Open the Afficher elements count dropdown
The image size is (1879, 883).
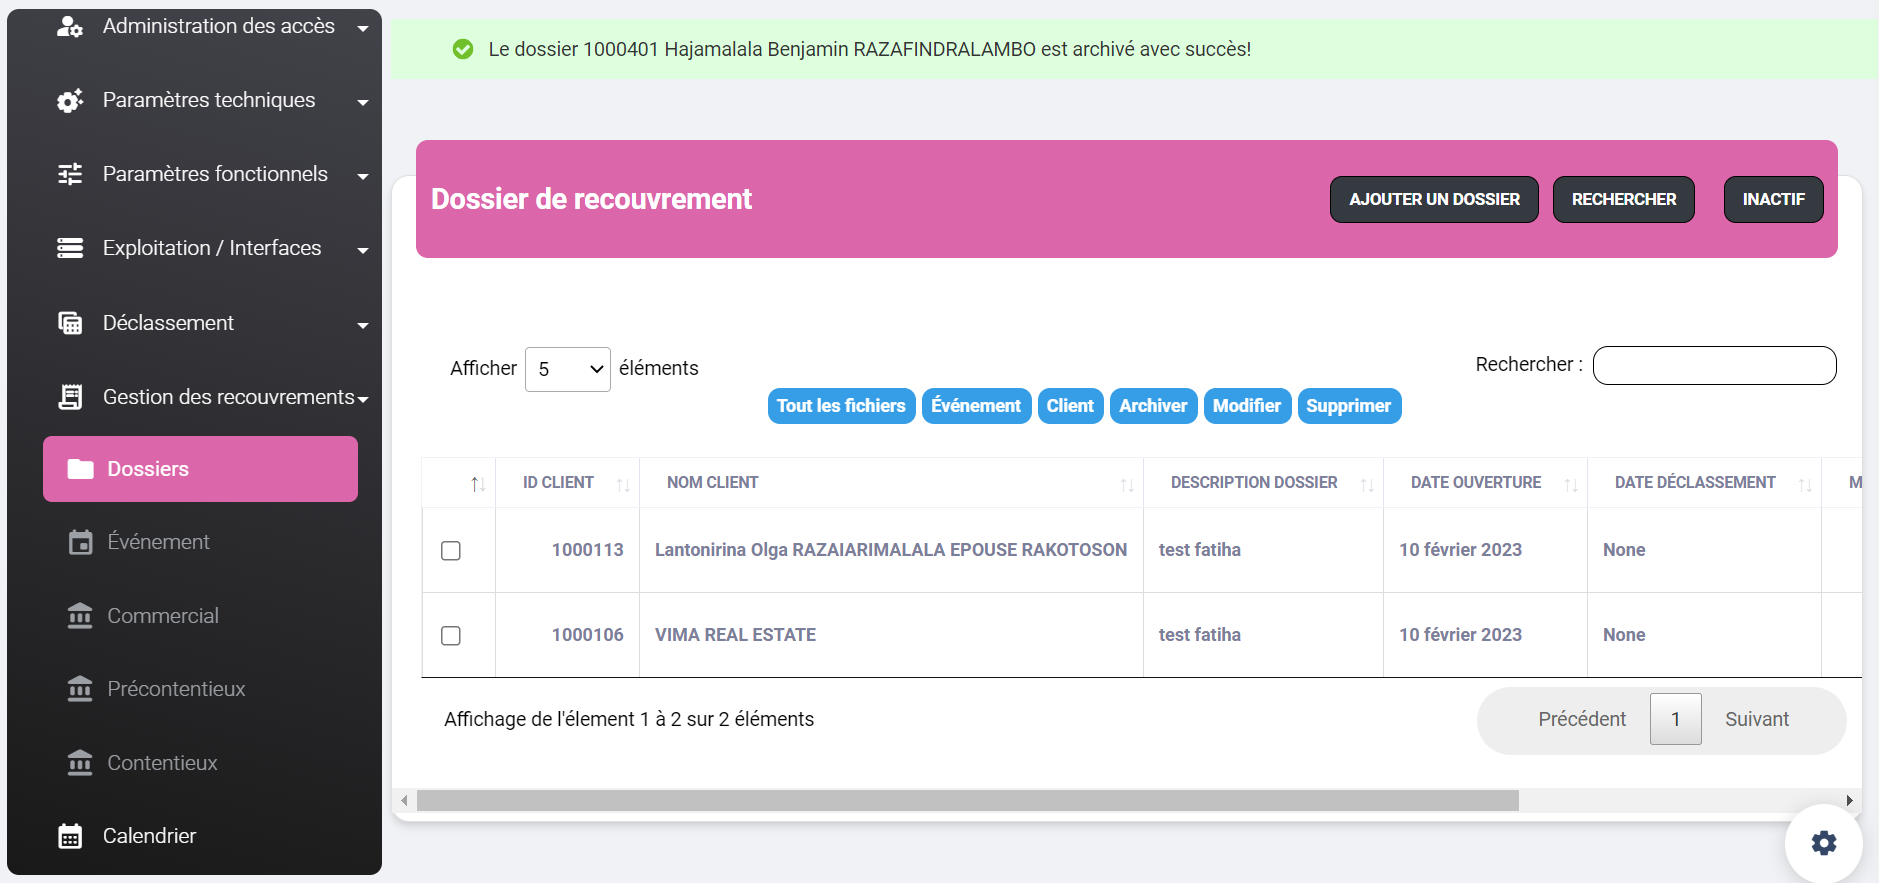567,369
